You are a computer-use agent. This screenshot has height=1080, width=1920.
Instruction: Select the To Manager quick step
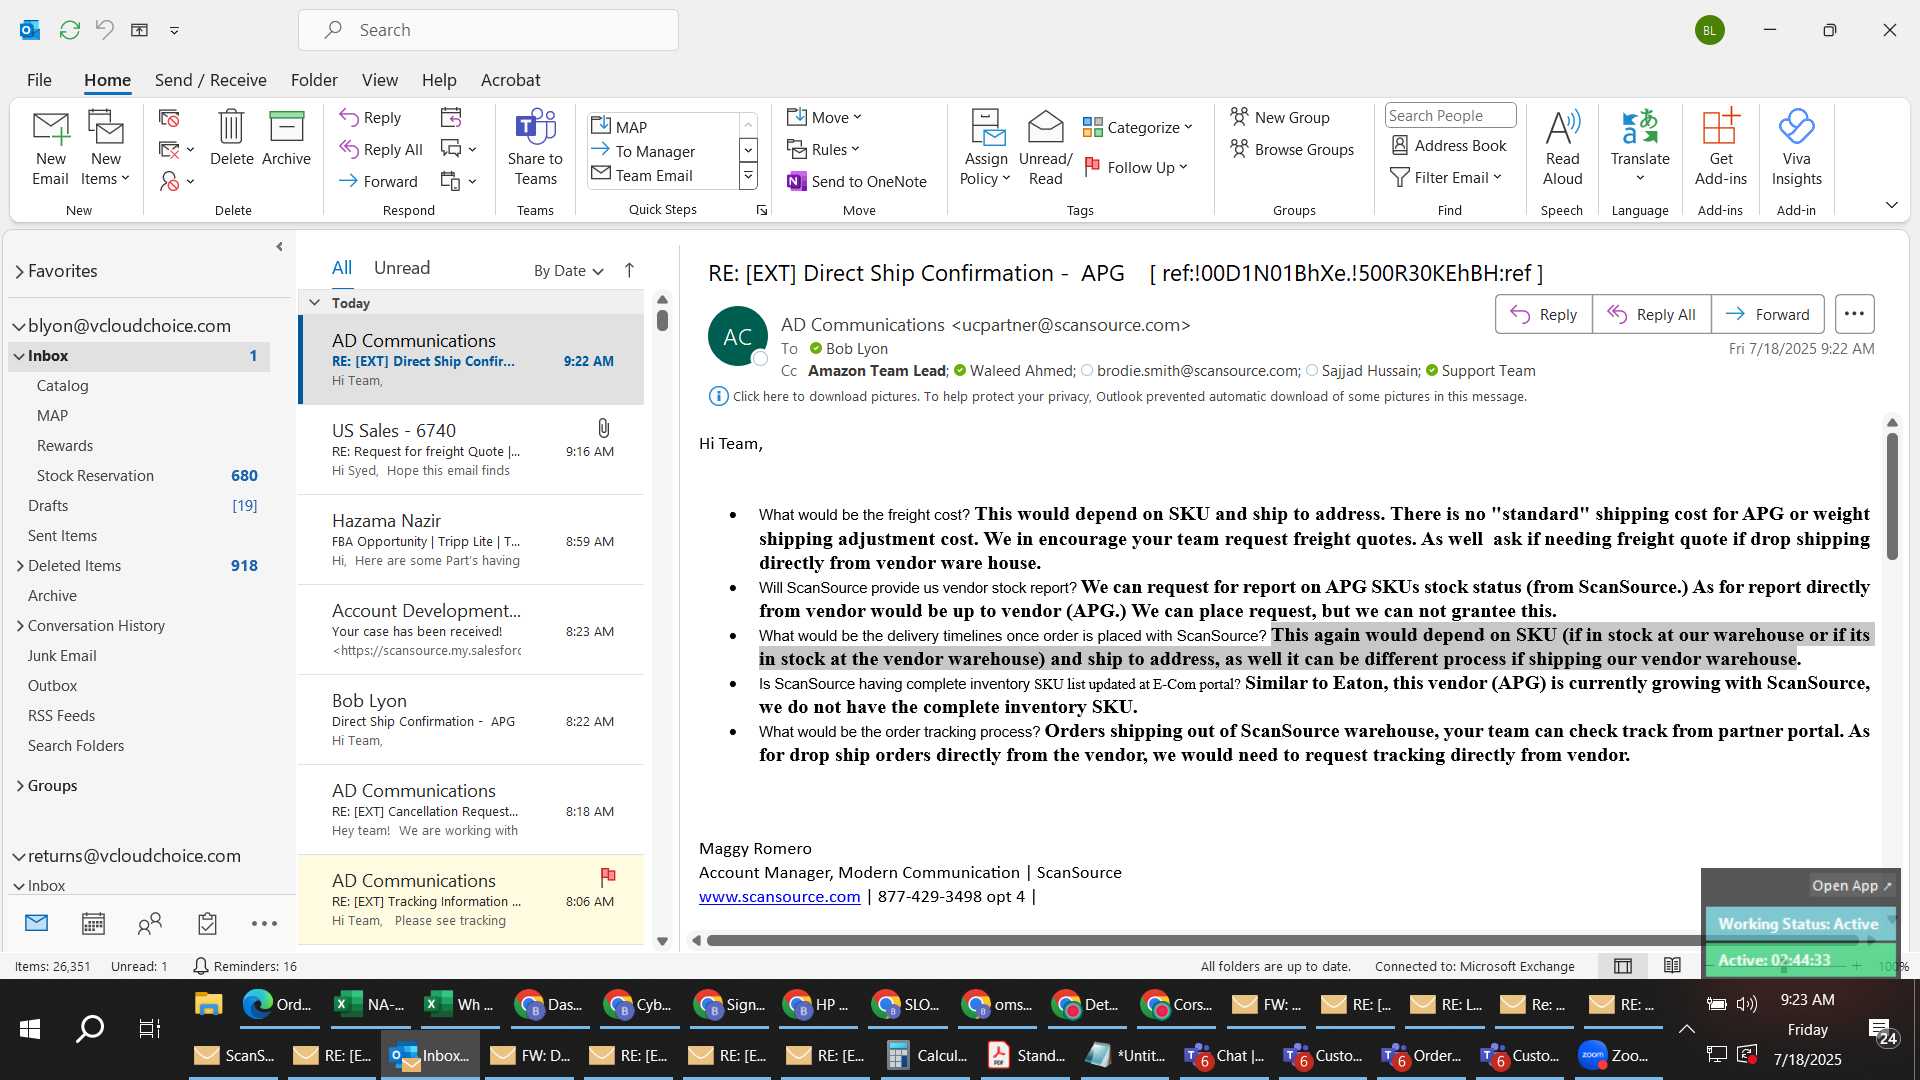tap(662, 151)
